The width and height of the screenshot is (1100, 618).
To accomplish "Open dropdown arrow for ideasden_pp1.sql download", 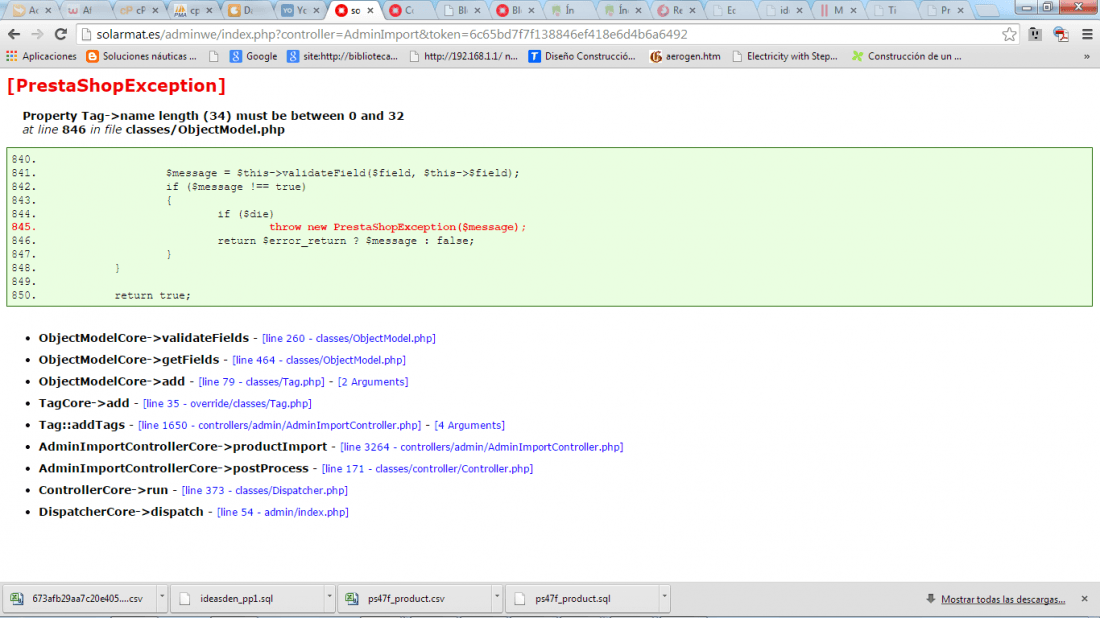I will [x=329, y=598].
